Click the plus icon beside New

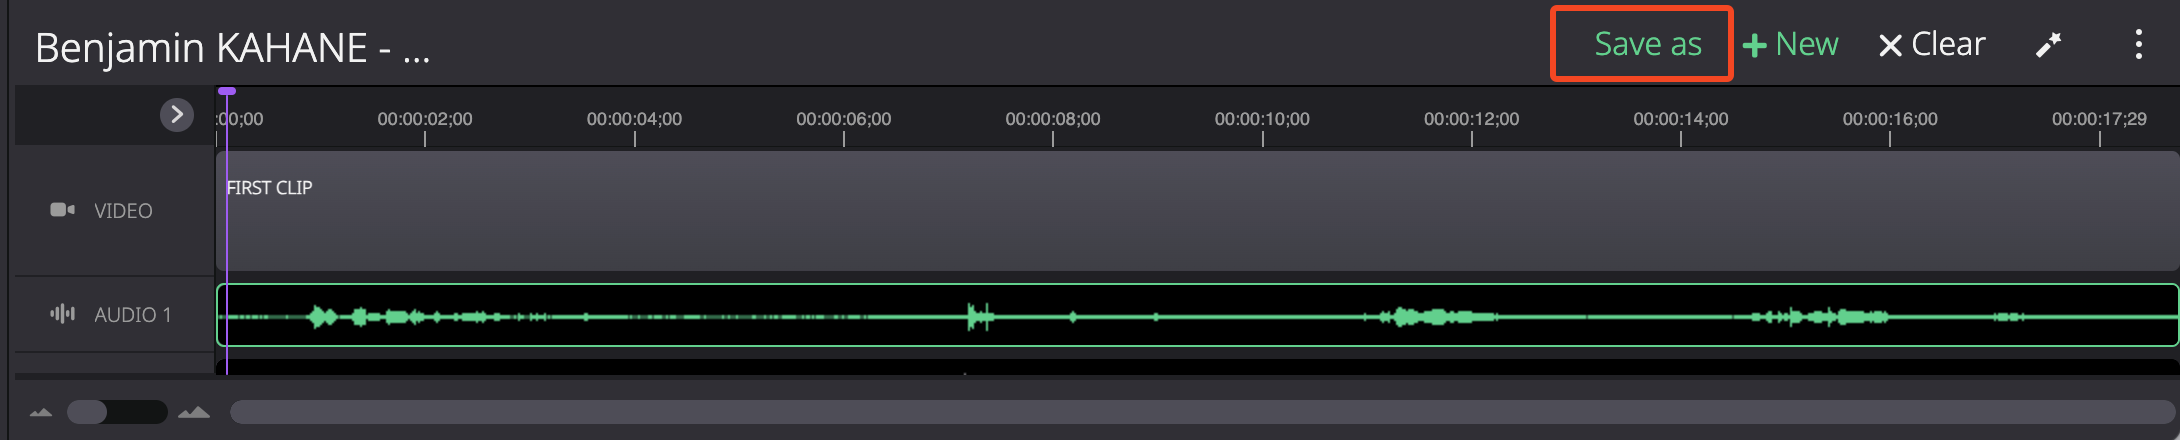tap(1754, 46)
